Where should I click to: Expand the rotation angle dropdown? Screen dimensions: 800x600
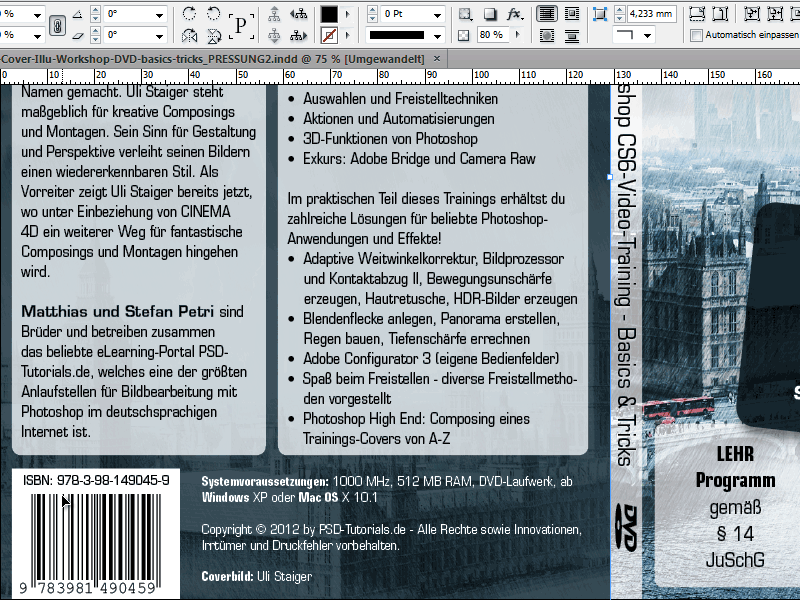pos(160,15)
